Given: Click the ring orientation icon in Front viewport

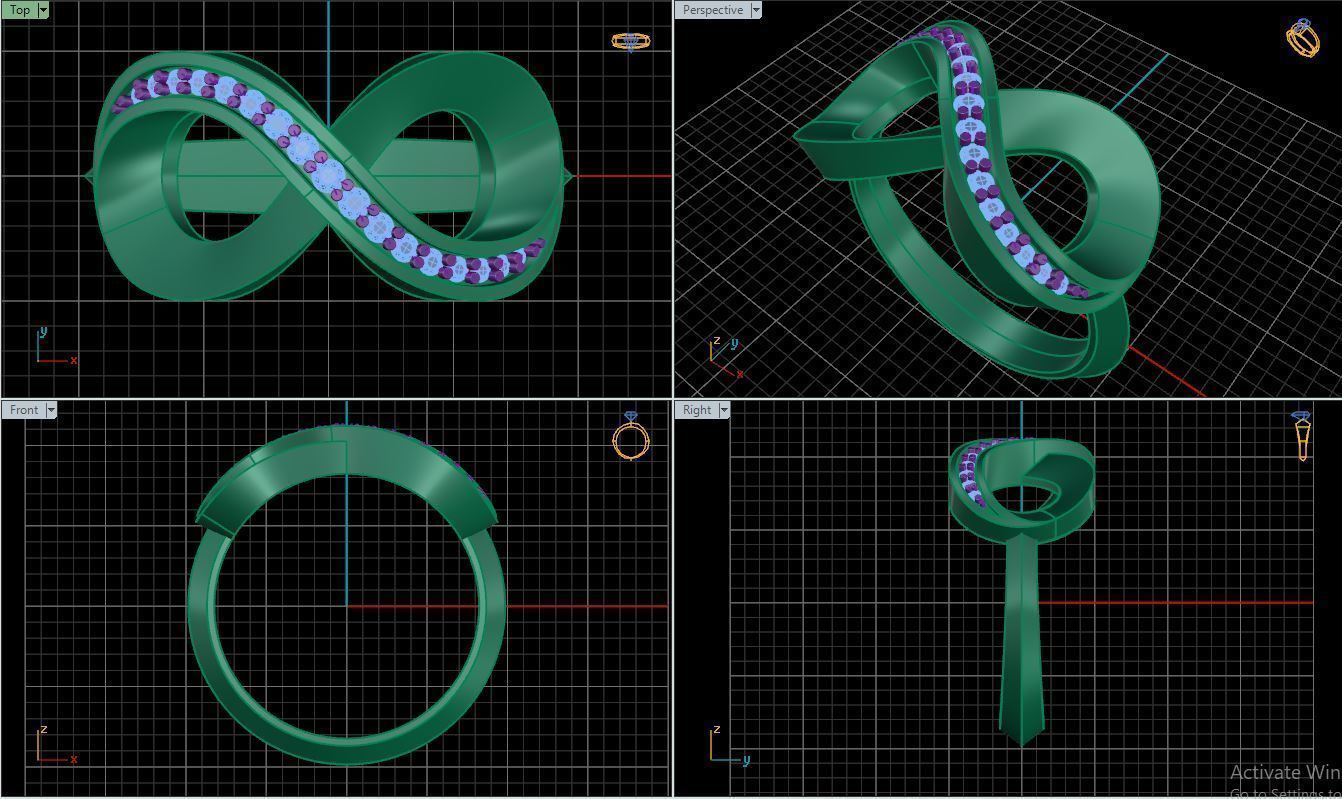Looking at the screenshot, I should click(631, 436).
